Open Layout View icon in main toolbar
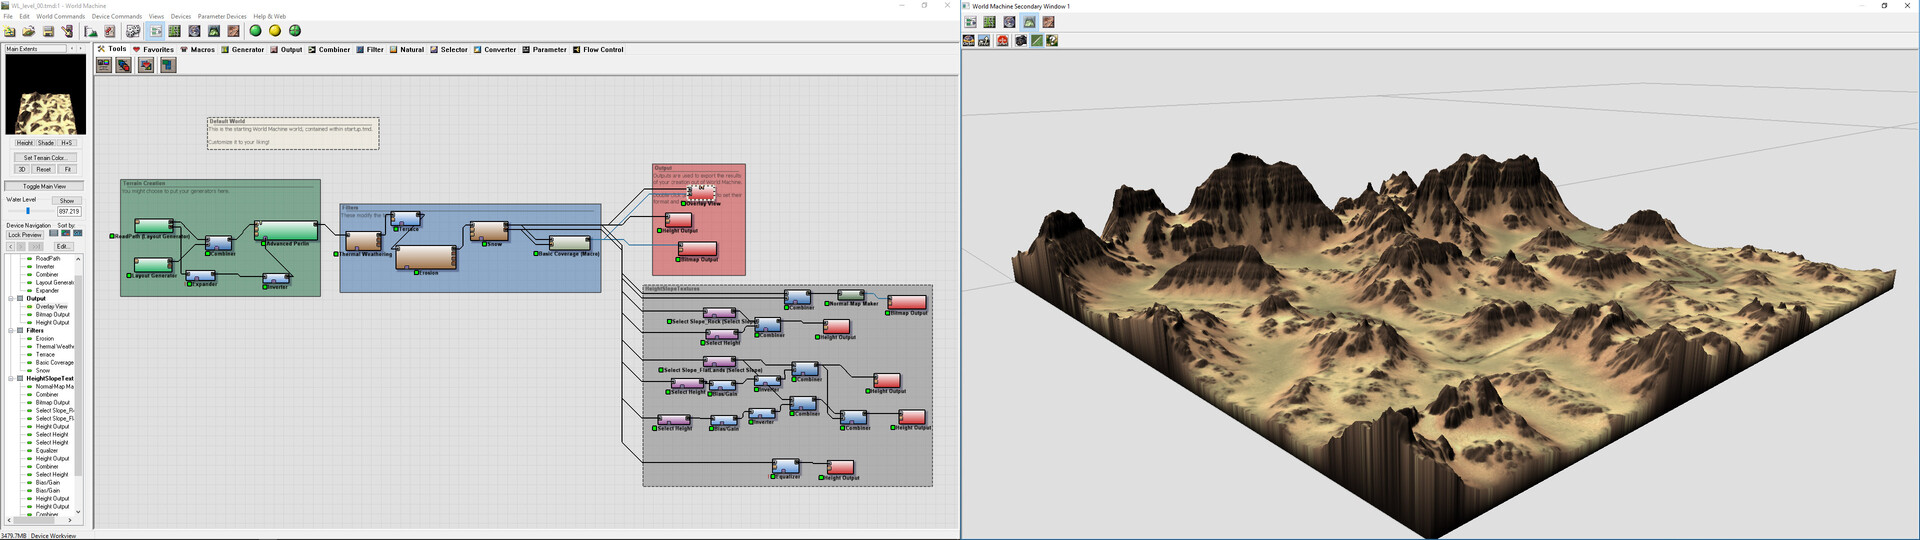Image resolution: width=1920 pixels, height=540 pixels. click(175, 31)
